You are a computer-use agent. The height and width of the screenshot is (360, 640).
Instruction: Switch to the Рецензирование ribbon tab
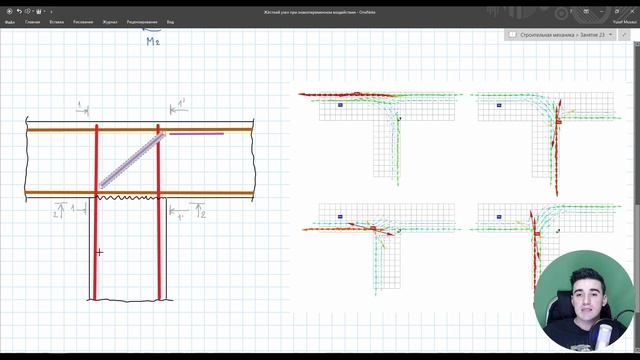coord(142,22)
